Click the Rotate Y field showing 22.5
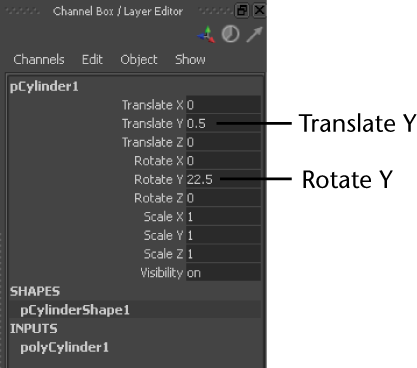This screenshot has width=417, height=368. (x=223, y=180)
